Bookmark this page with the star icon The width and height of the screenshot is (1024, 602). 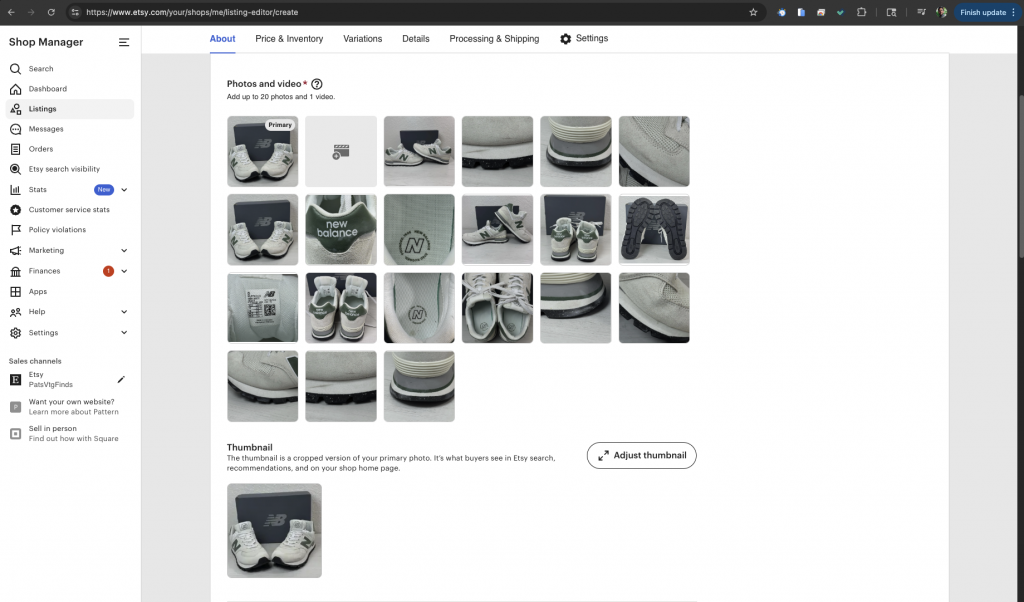[753, 12]
